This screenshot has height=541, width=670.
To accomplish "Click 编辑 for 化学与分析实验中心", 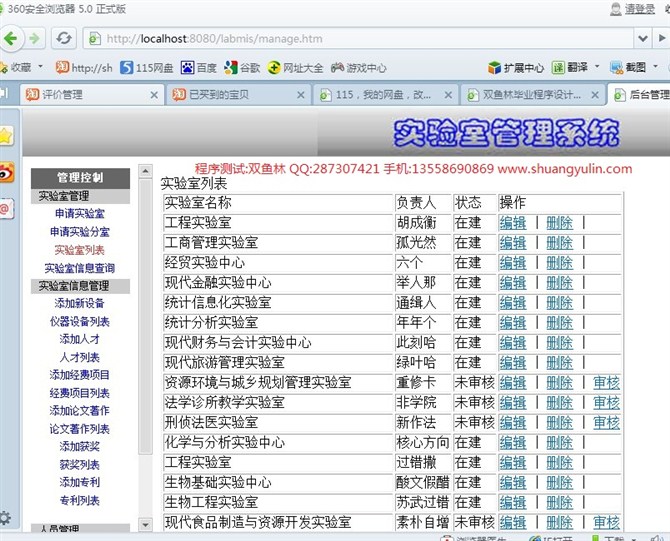I will point(513,443).
